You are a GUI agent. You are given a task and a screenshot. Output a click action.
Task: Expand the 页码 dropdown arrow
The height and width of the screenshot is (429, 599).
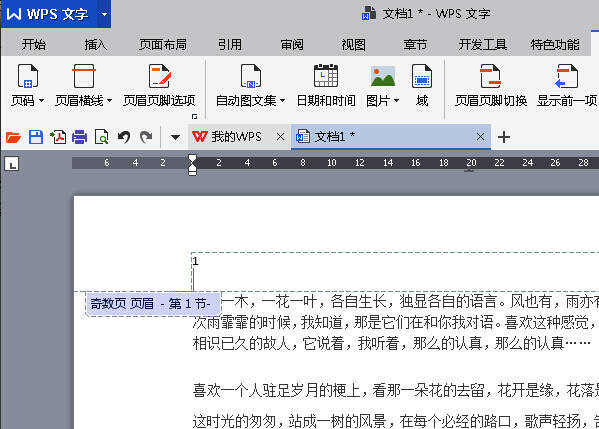click(41, 100)
